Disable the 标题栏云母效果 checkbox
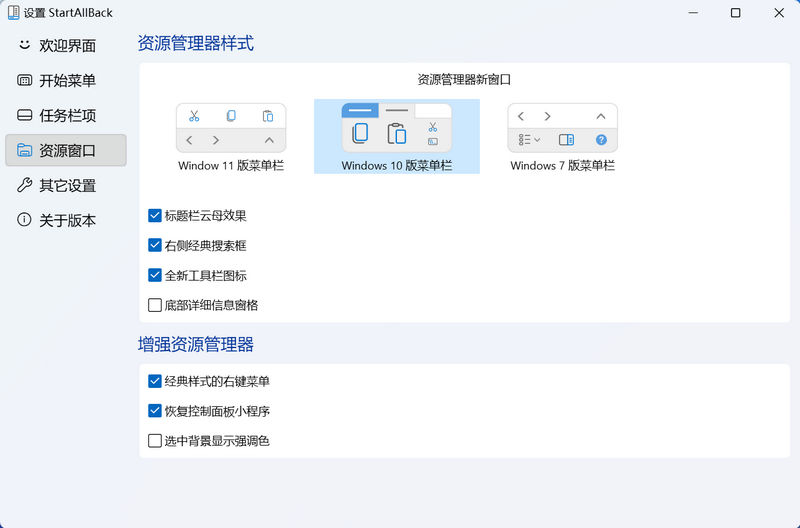 point(155,215)
